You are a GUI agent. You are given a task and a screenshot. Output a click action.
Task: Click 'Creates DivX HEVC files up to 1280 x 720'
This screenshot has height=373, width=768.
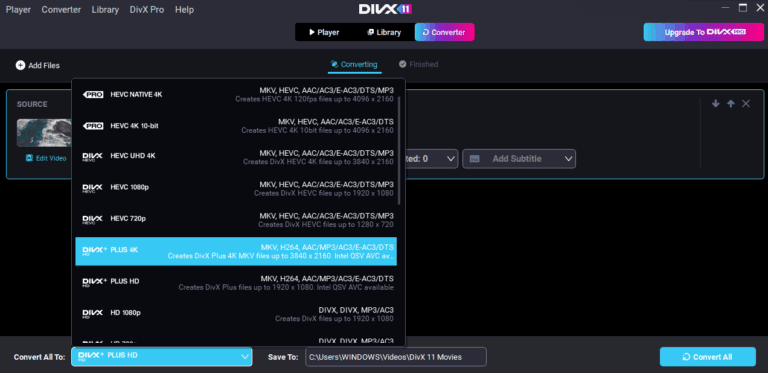click(x=326, y=225)
